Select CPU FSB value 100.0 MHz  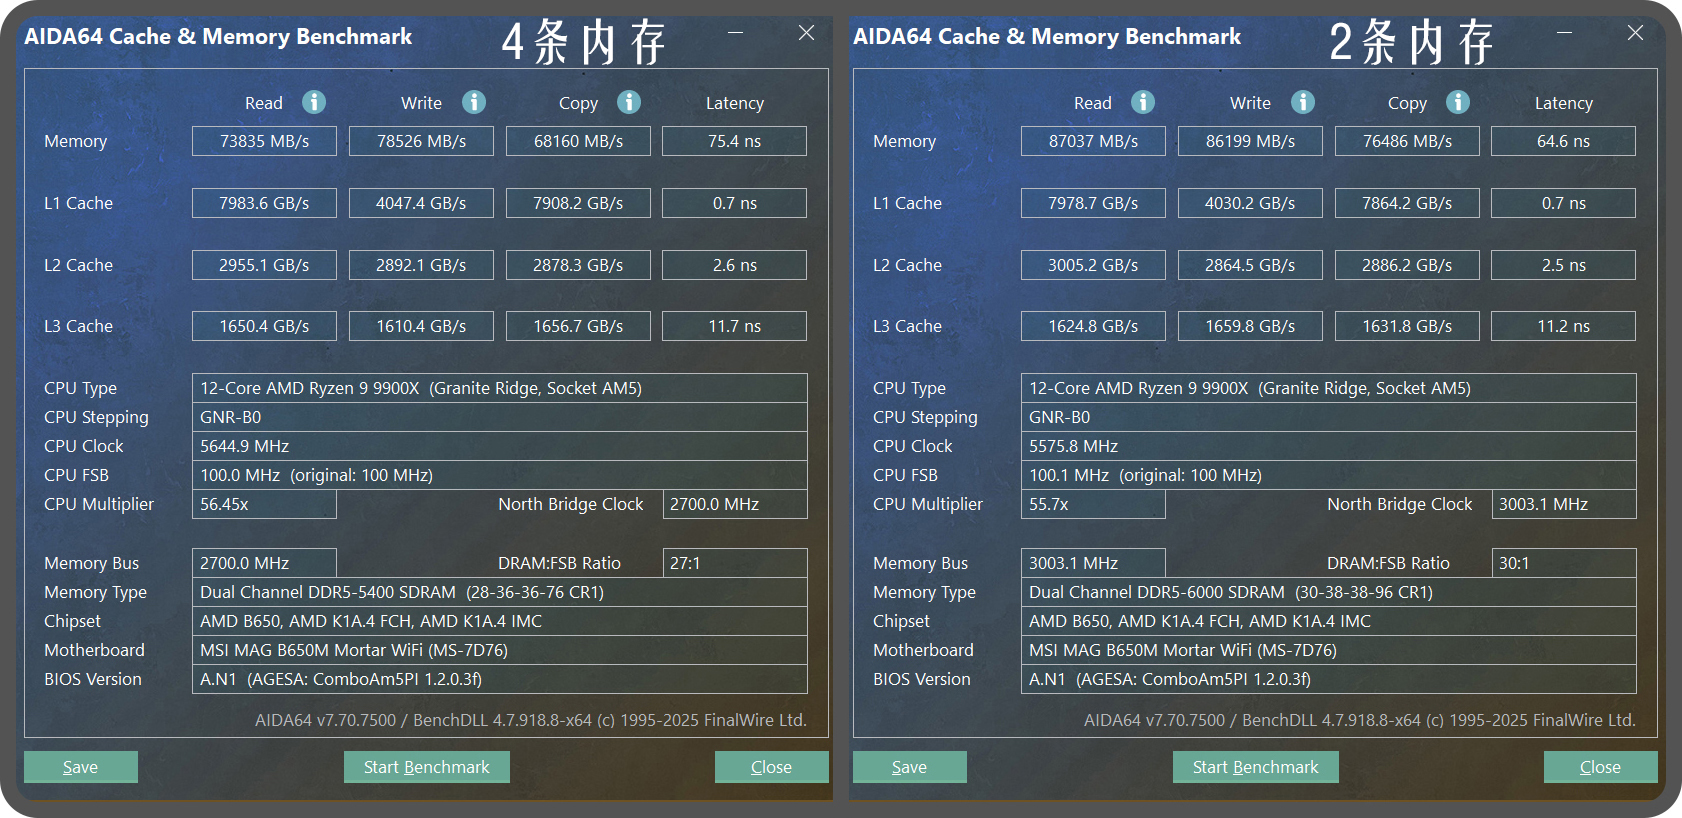coord(500,475)
